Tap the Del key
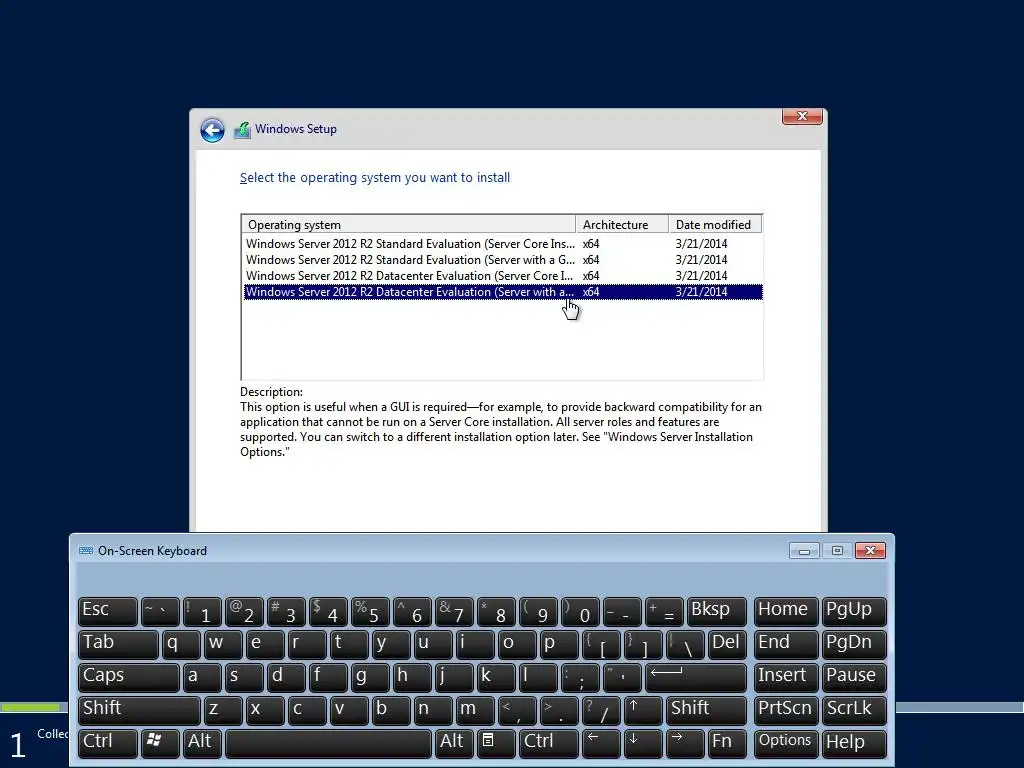The width and height of the screenshot is (1024, 768). click(727, 644)
